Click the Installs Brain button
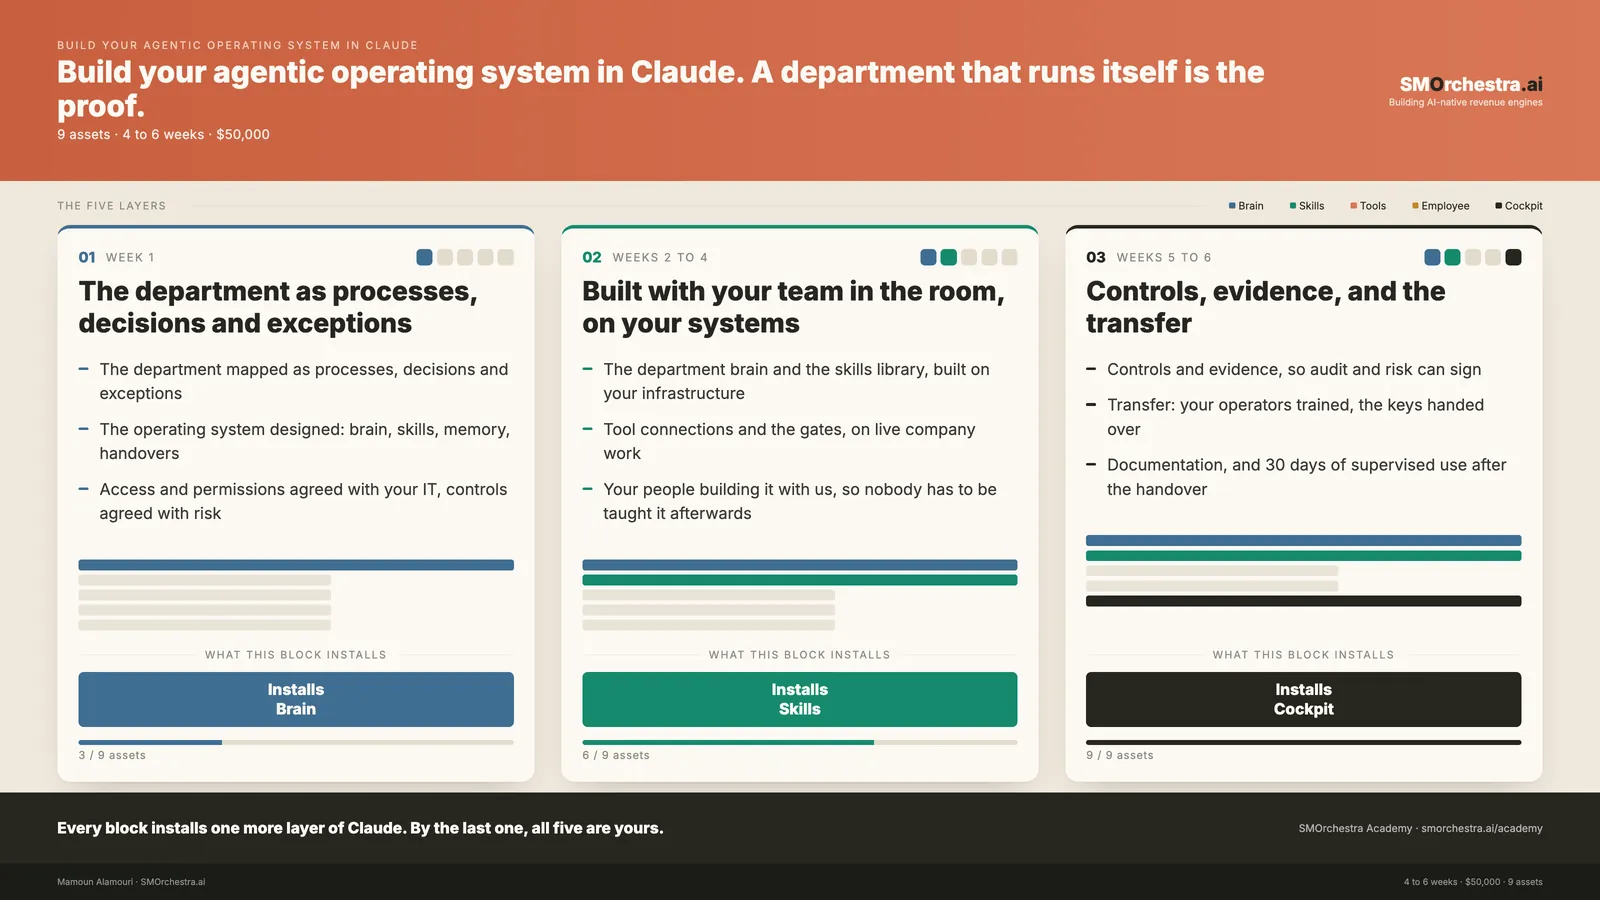 [296, 699]
